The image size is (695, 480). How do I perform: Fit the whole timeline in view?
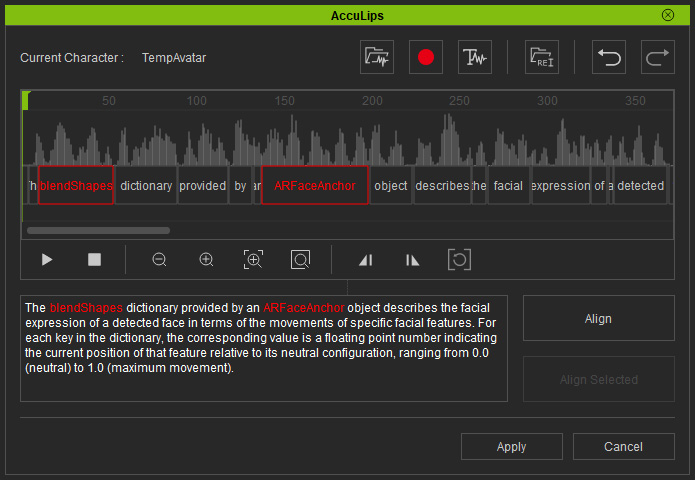click(x=300, y=260)
